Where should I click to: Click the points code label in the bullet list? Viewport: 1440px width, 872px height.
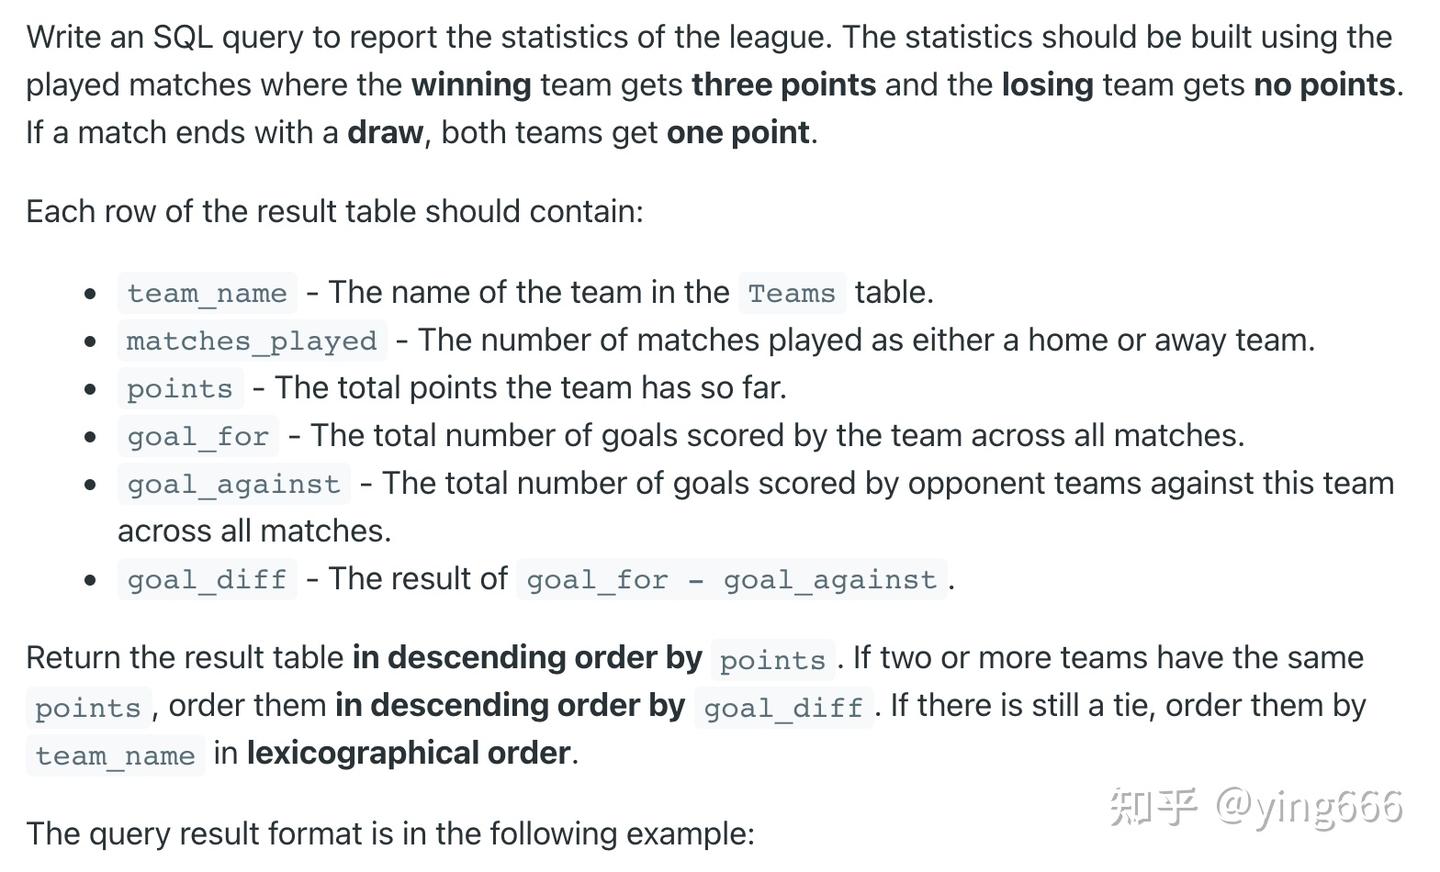pos(180,389)
